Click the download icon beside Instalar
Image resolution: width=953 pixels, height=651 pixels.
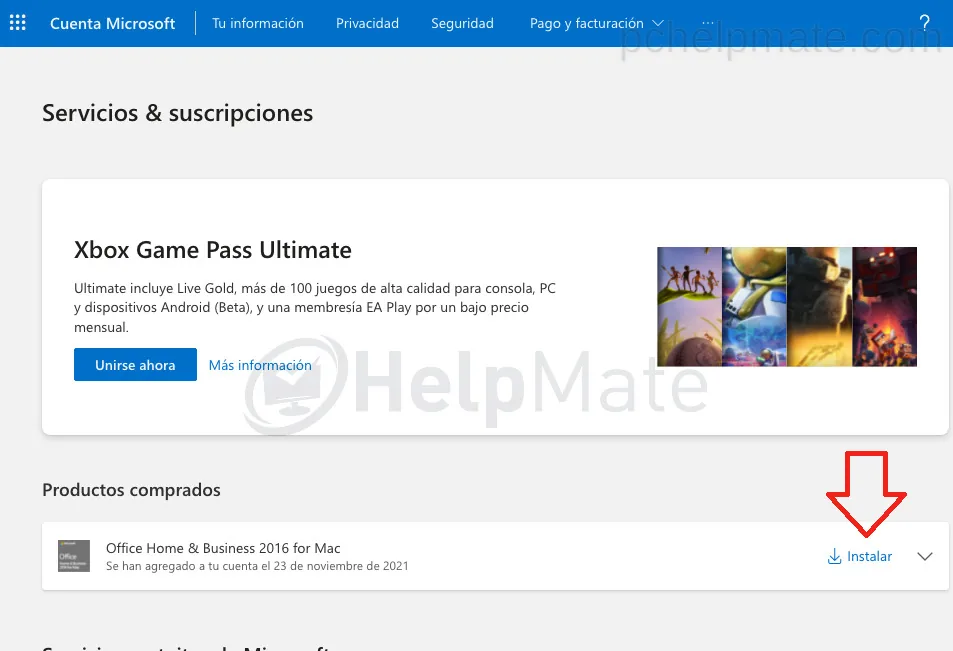[x=834, y=556]
